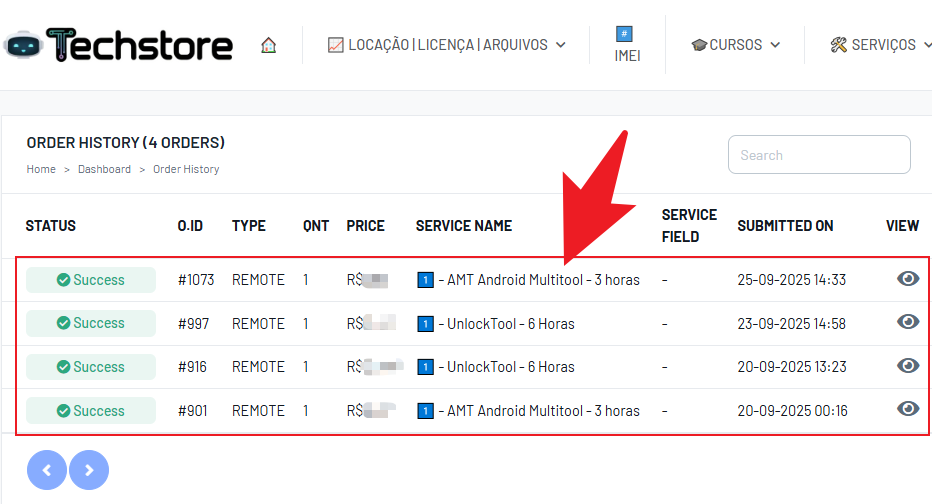This screenshot has width=932, height=504.
Task: View order #916 details eye icon
Action: [907, 366]
